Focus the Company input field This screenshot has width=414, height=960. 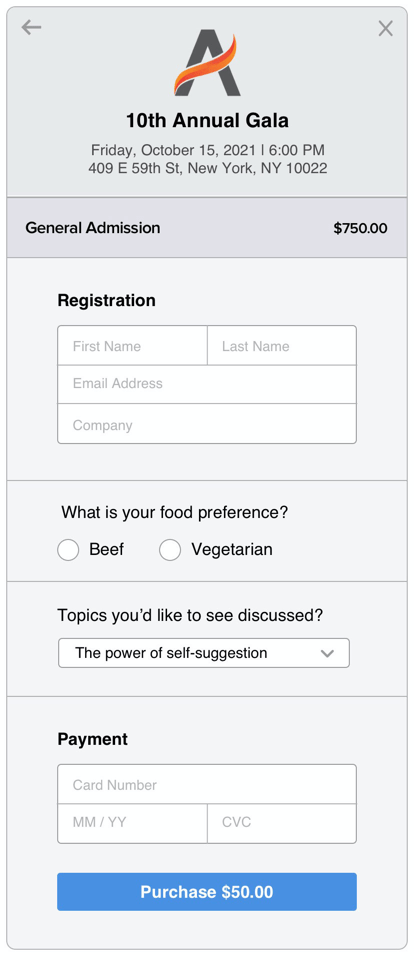point(207,424)
